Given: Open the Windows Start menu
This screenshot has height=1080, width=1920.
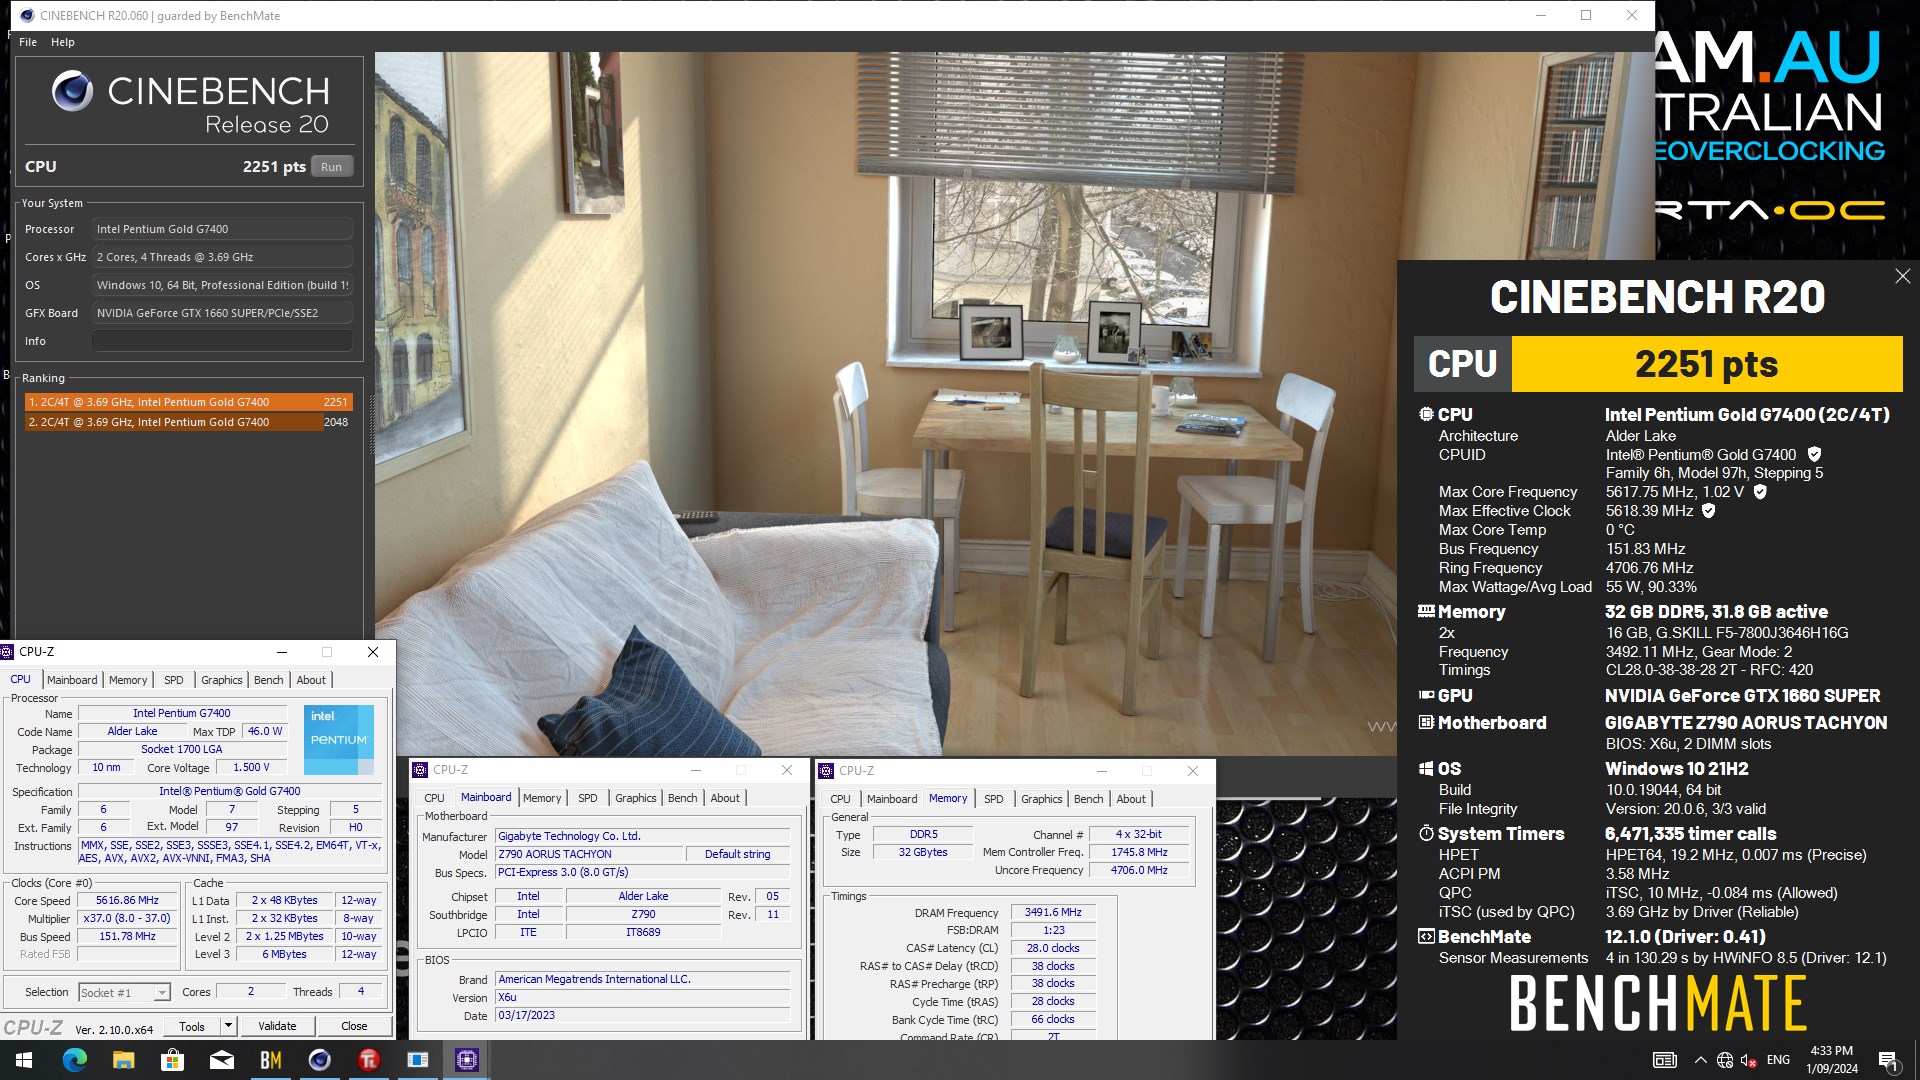Looking at the screenshot, I should click(24, 1060).
